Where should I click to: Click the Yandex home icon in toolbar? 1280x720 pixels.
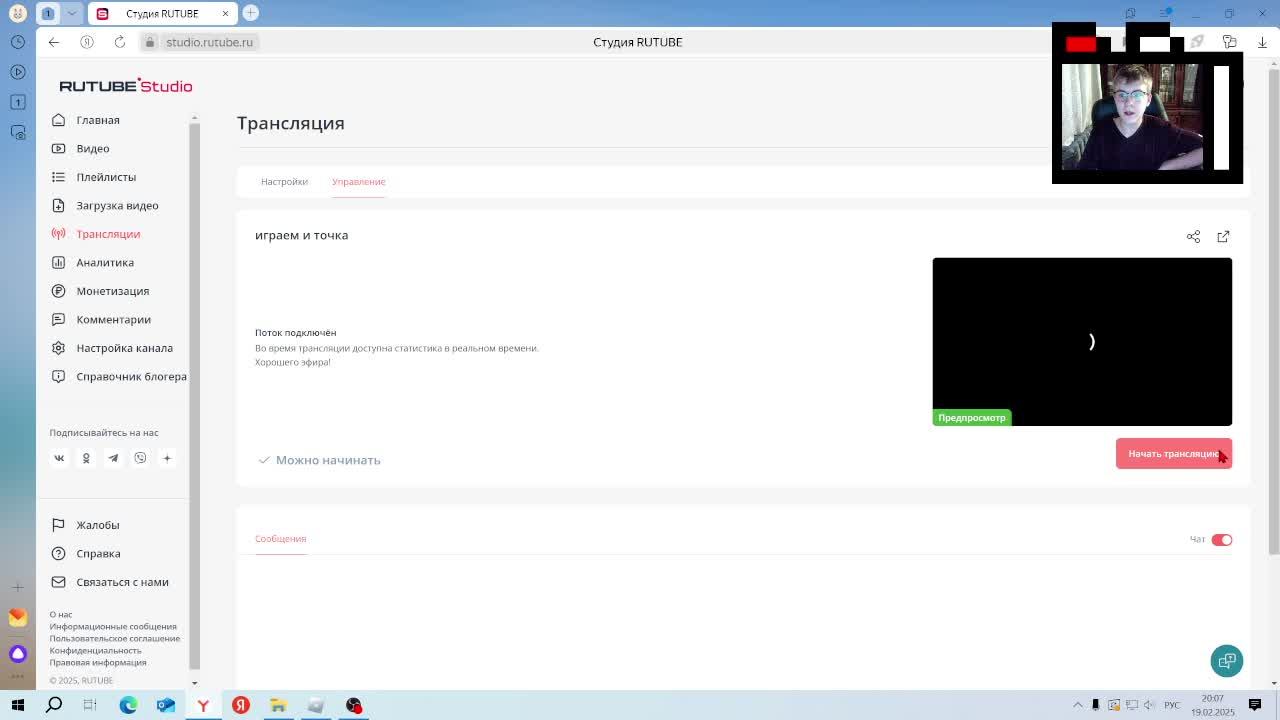coord(87,42)
